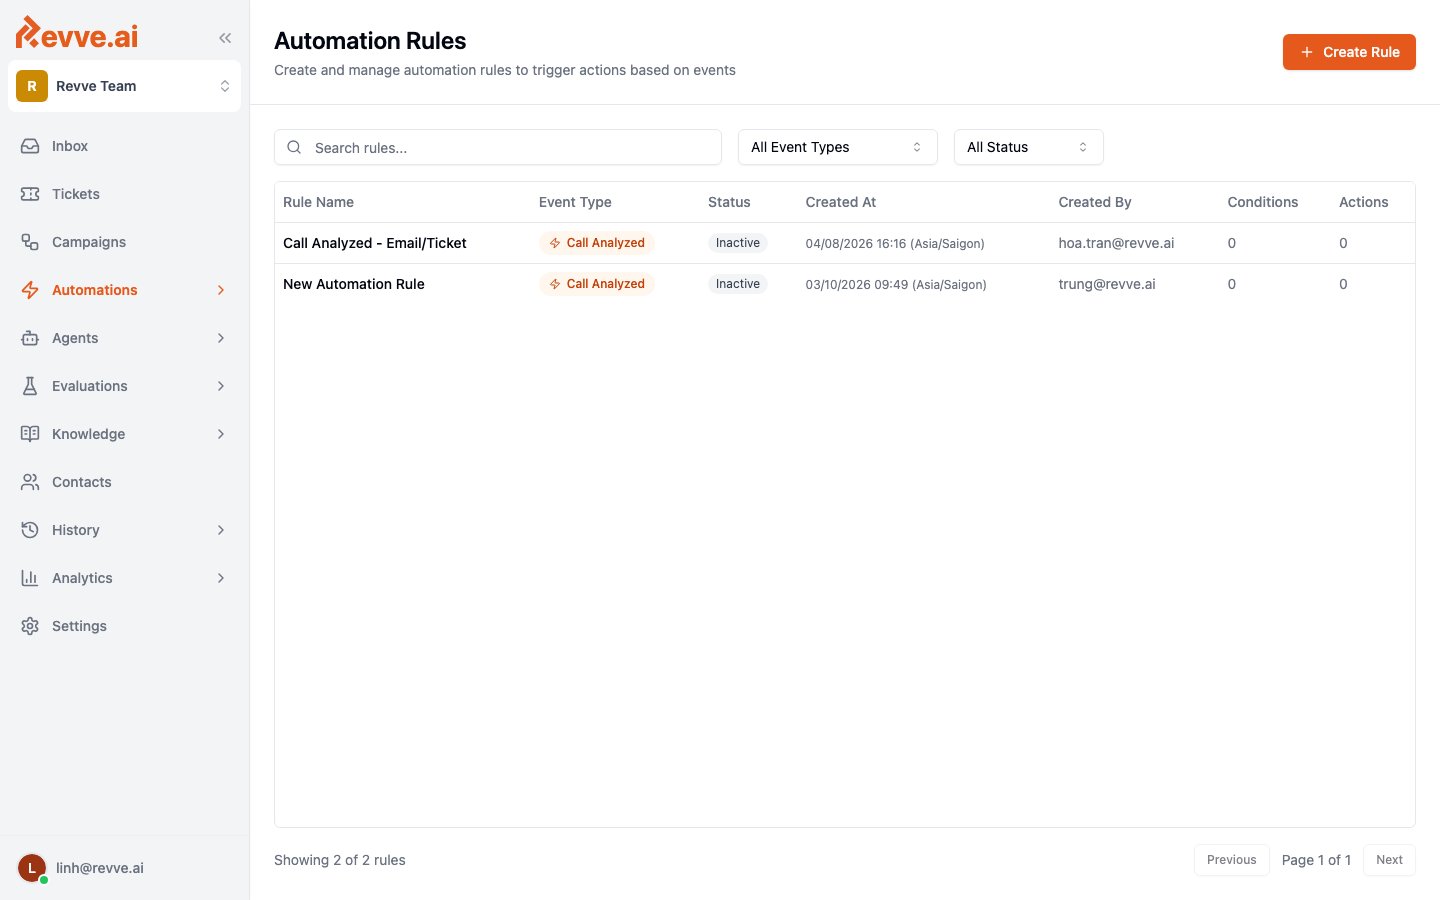This screenshot has height=900, width=1440.
Task: Expand the Automations submenu chevron
Action: [221, 290]
